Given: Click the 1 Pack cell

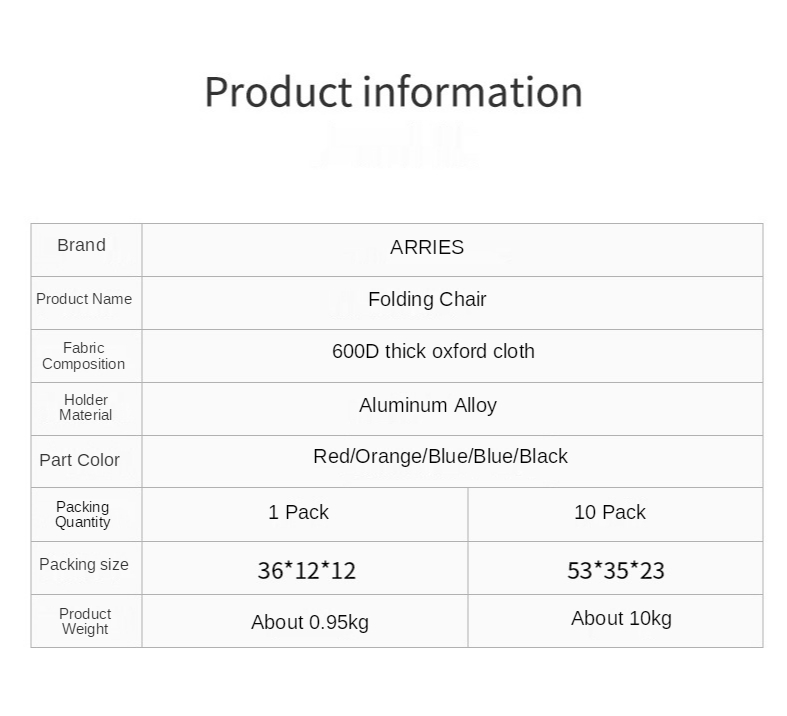Looking at the screenshot, I should (x=298, y=513).
